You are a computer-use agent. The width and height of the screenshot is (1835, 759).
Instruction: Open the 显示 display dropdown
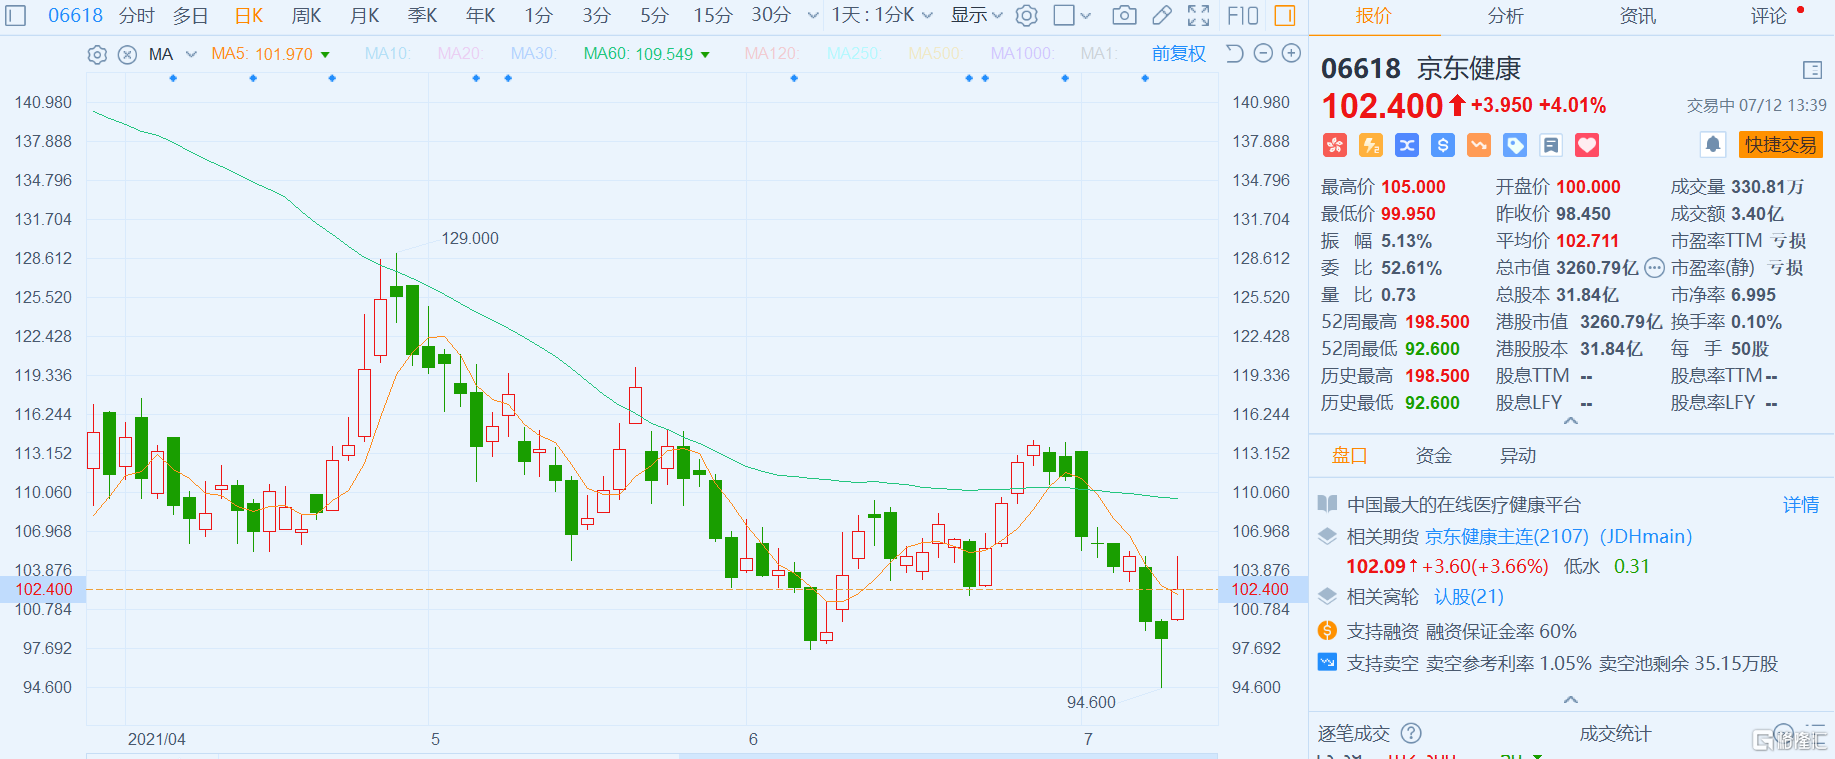tap(976, 16)
